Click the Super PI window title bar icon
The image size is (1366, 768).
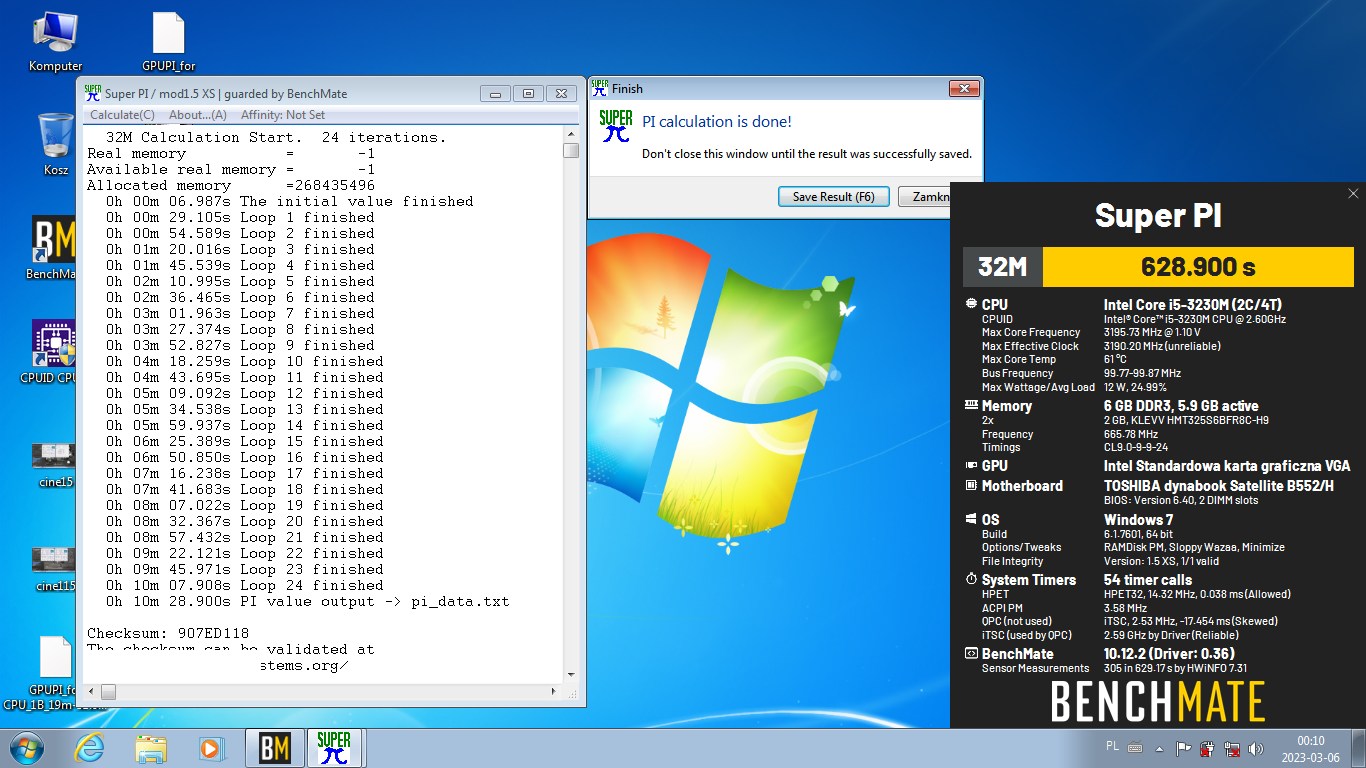pos(93,93)
